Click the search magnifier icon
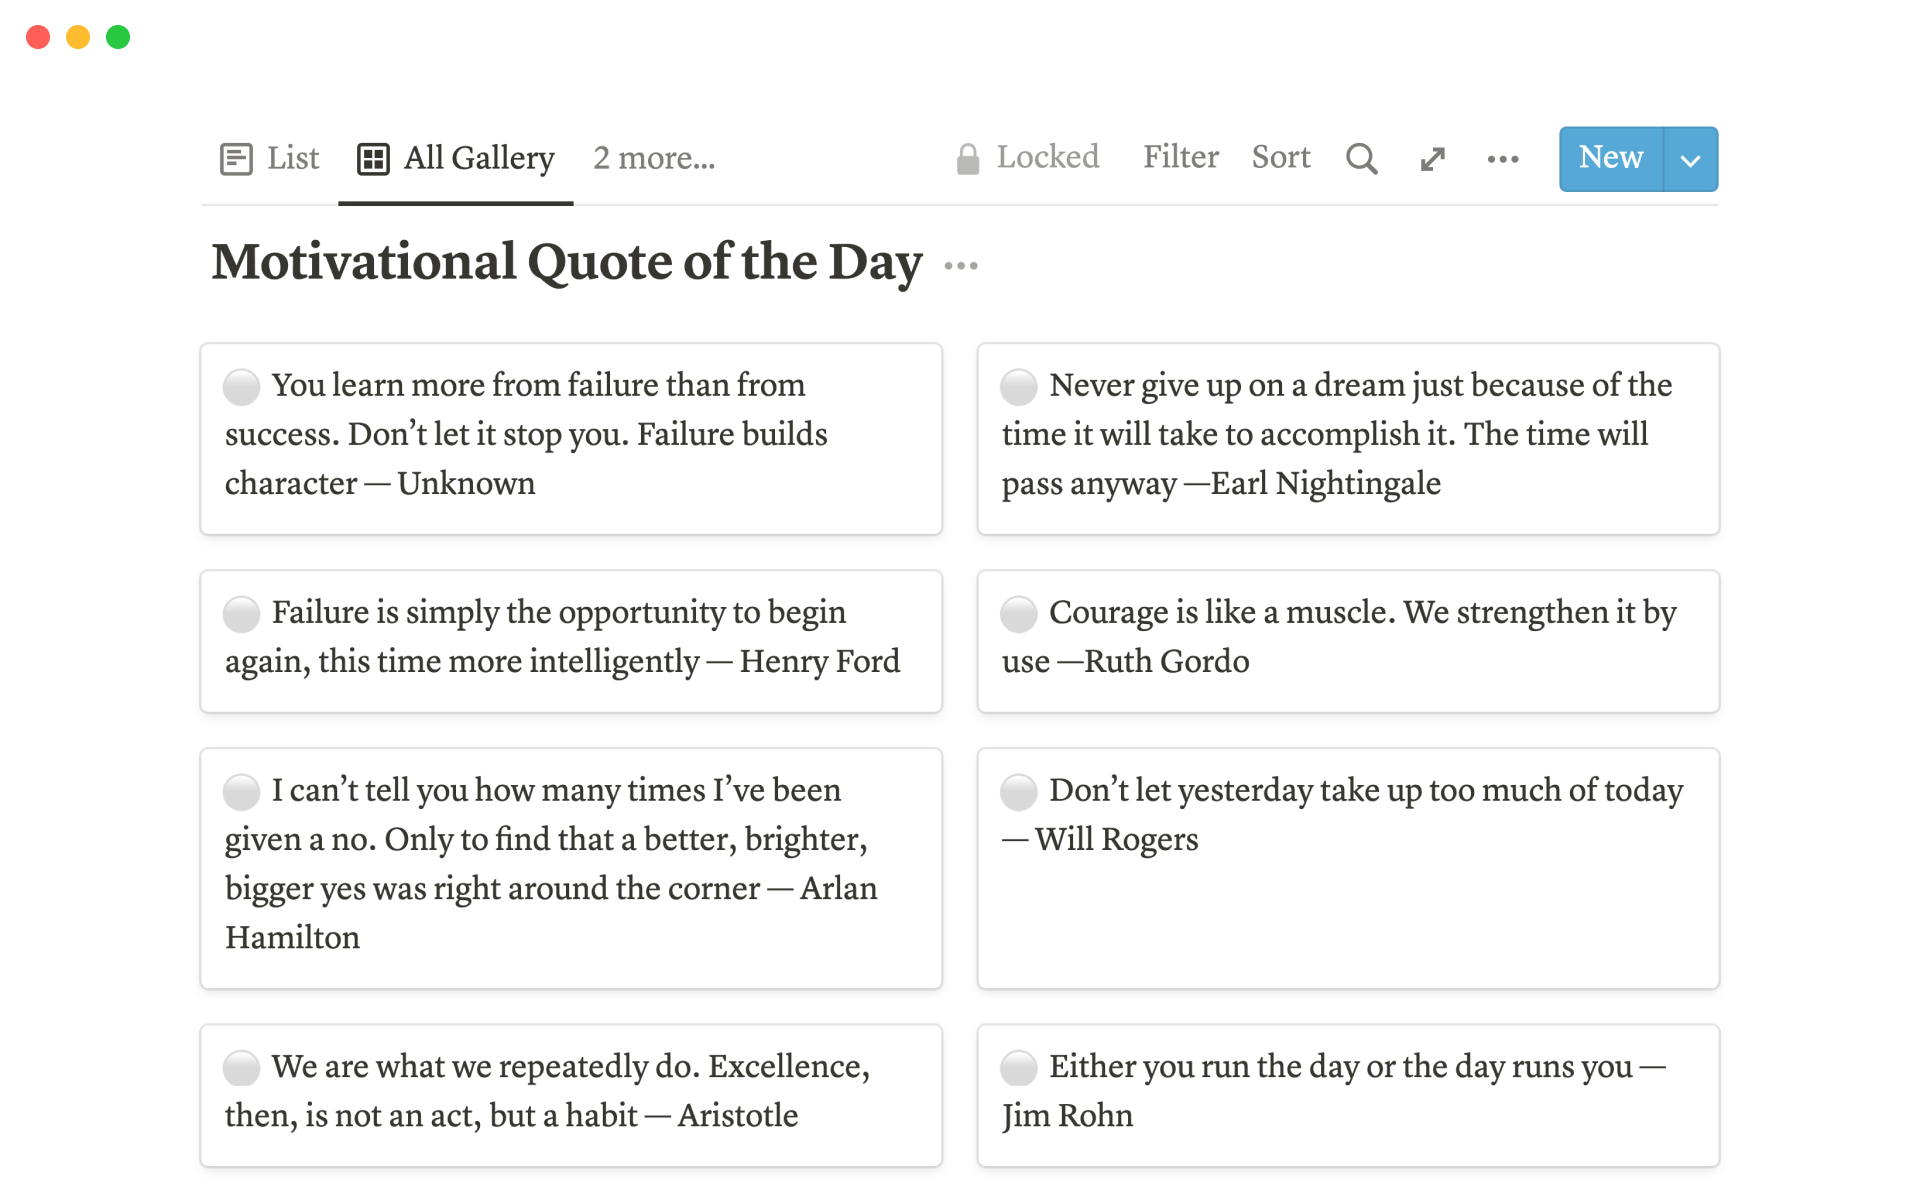Image resolution: width=1920 pixels, height=1200 pixels. [1361, 159]
